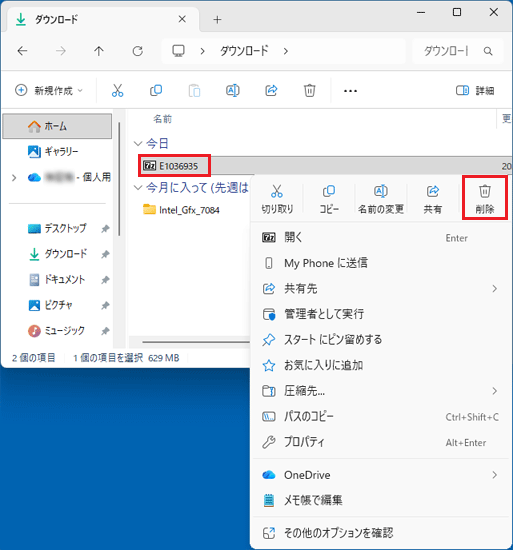Viewport: 513px width, 550px height.
Task: Click the pin icon beside ミュージック
Action: (105, 331)
